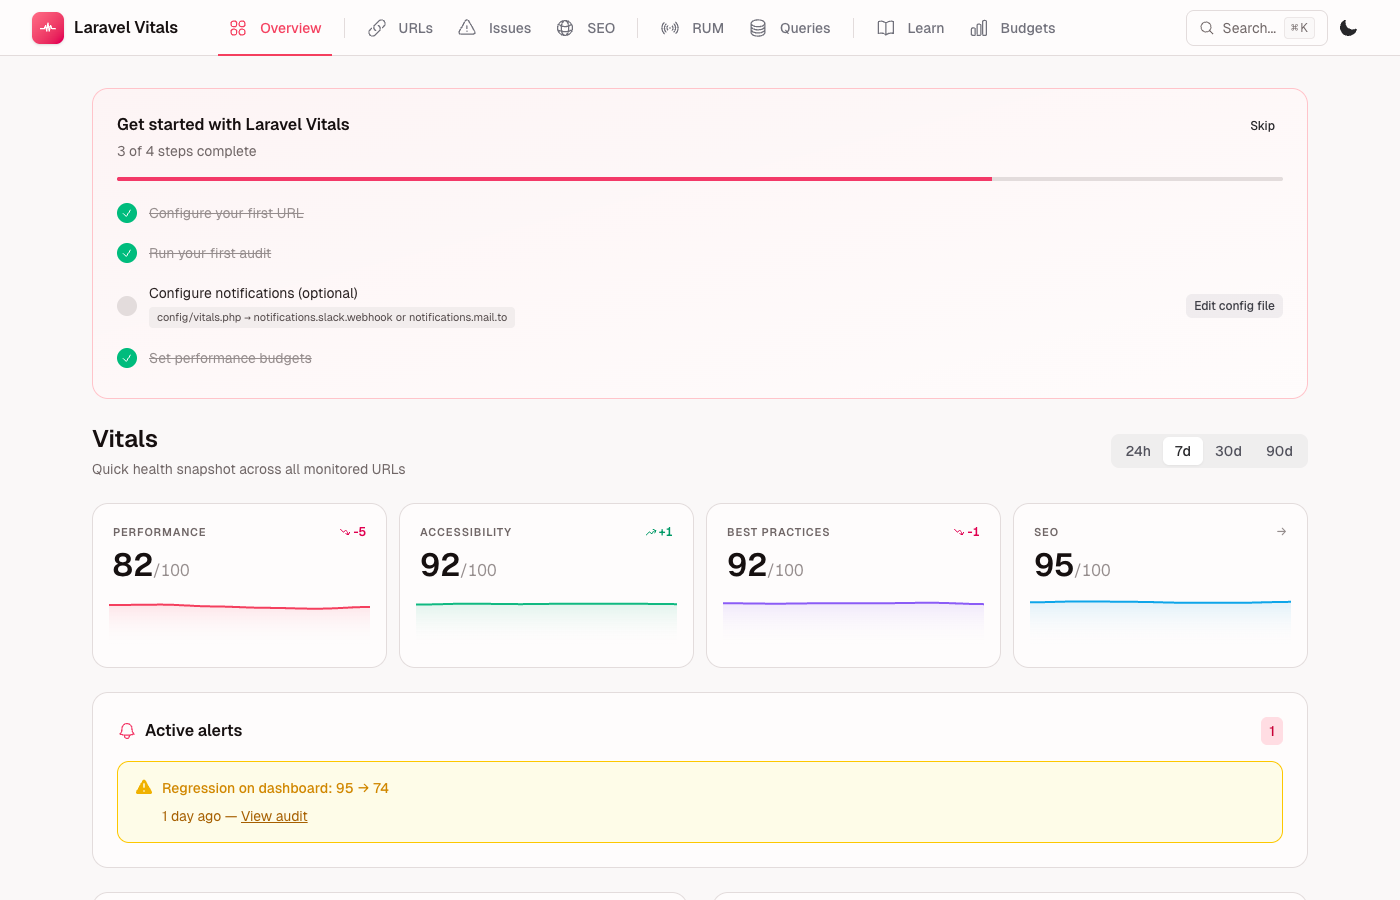Click the Active alerts bell icon
This screenshot has width=1400, height=900.
(127, 731)
